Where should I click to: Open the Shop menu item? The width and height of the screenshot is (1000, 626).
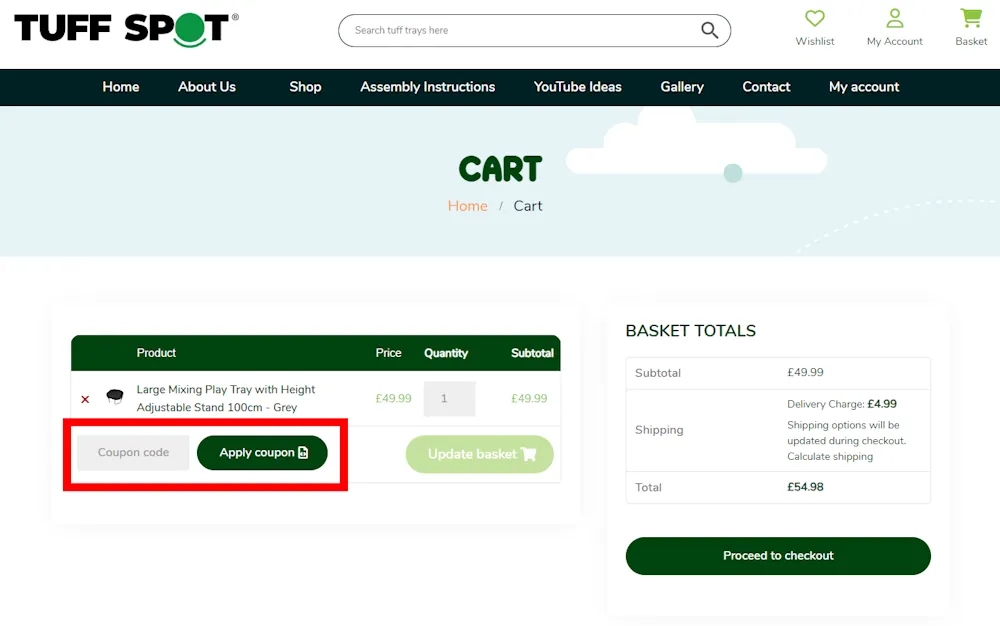(305, 87)
